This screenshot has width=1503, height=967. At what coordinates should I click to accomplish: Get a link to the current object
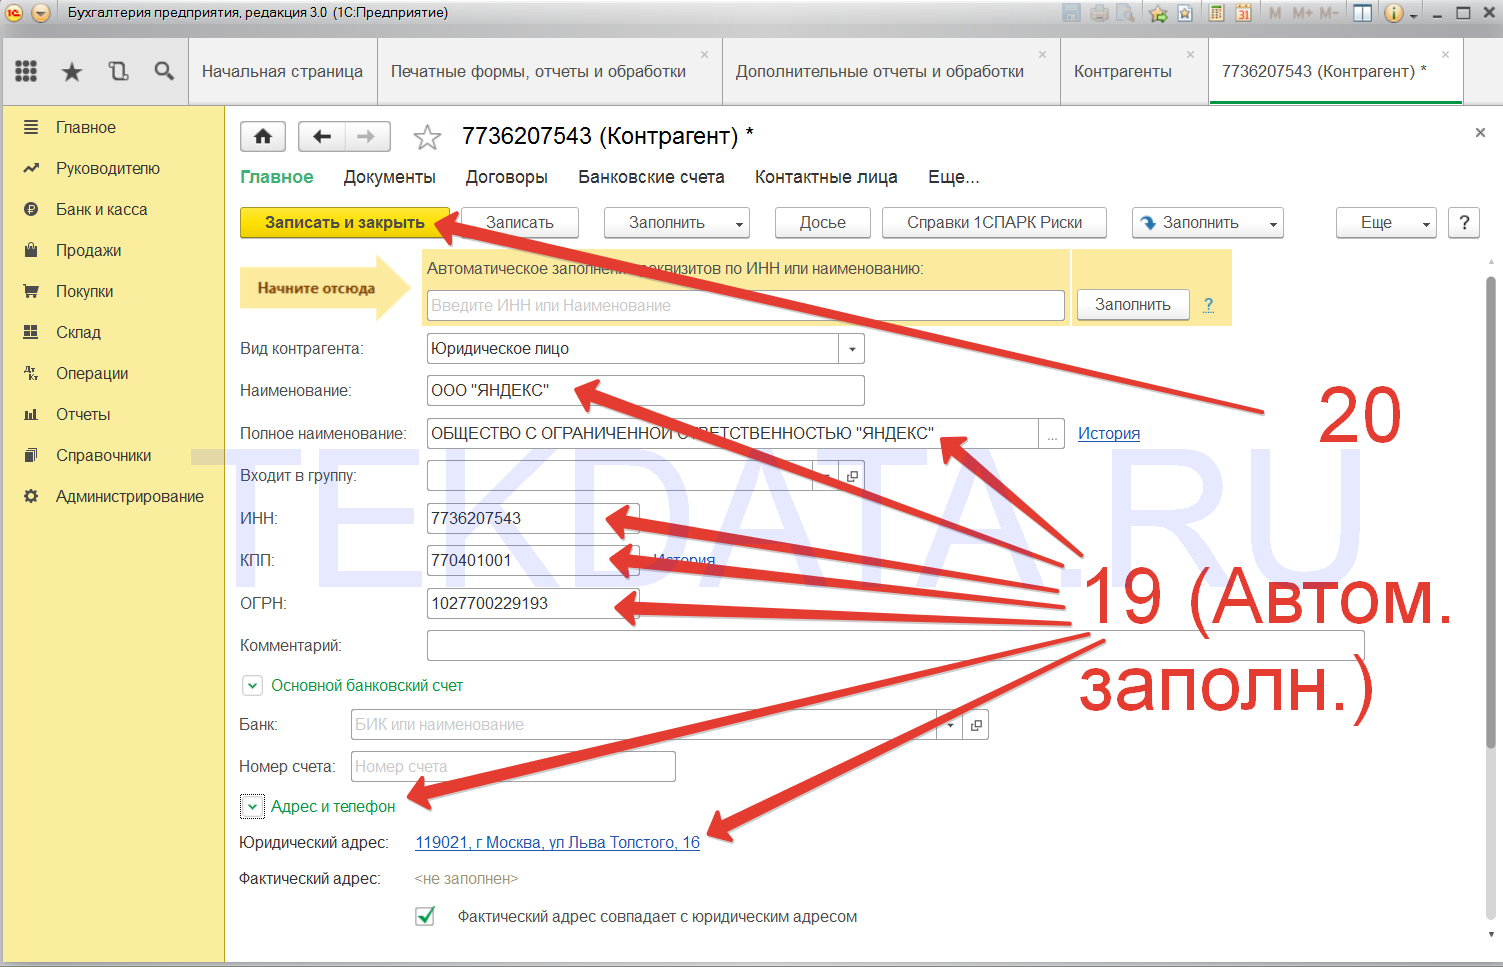click(1185, 13)
